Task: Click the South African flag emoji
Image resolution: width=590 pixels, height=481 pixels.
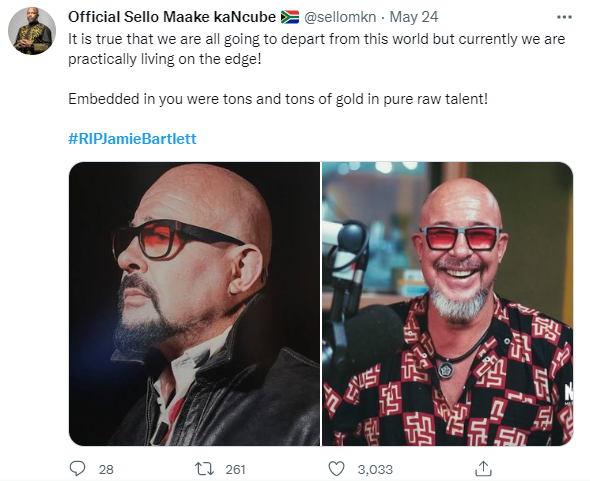Action: (x=290, y=17)
